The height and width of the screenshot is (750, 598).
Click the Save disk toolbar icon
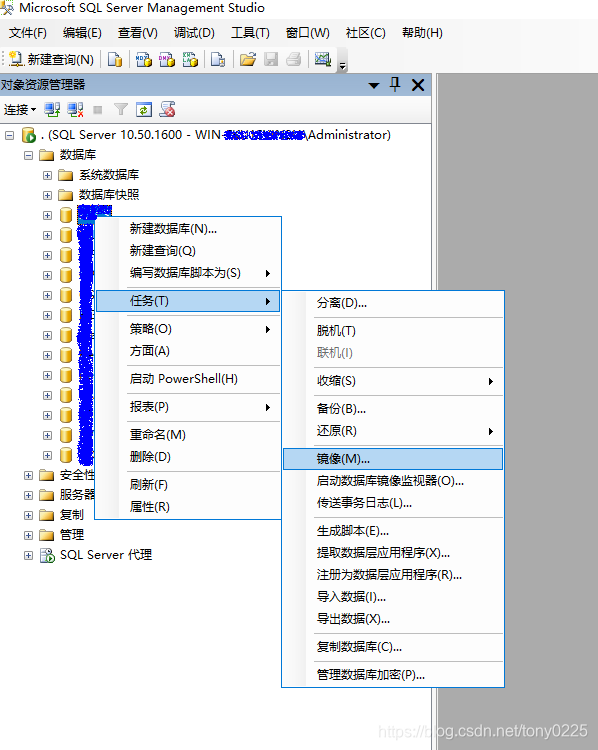pyautogui.click(x=271, y=59)
